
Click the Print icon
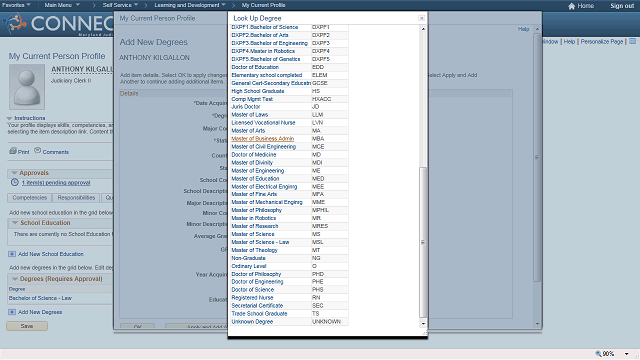click(13, 151)
